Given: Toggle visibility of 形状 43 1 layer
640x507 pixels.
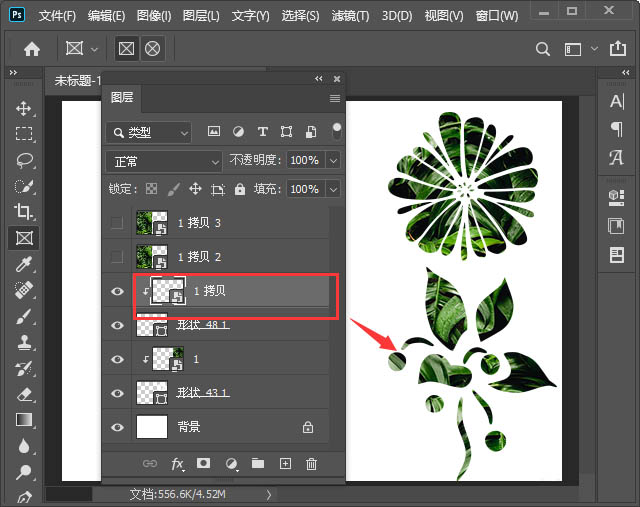Looking at the screenshot, I should point(117,393).
